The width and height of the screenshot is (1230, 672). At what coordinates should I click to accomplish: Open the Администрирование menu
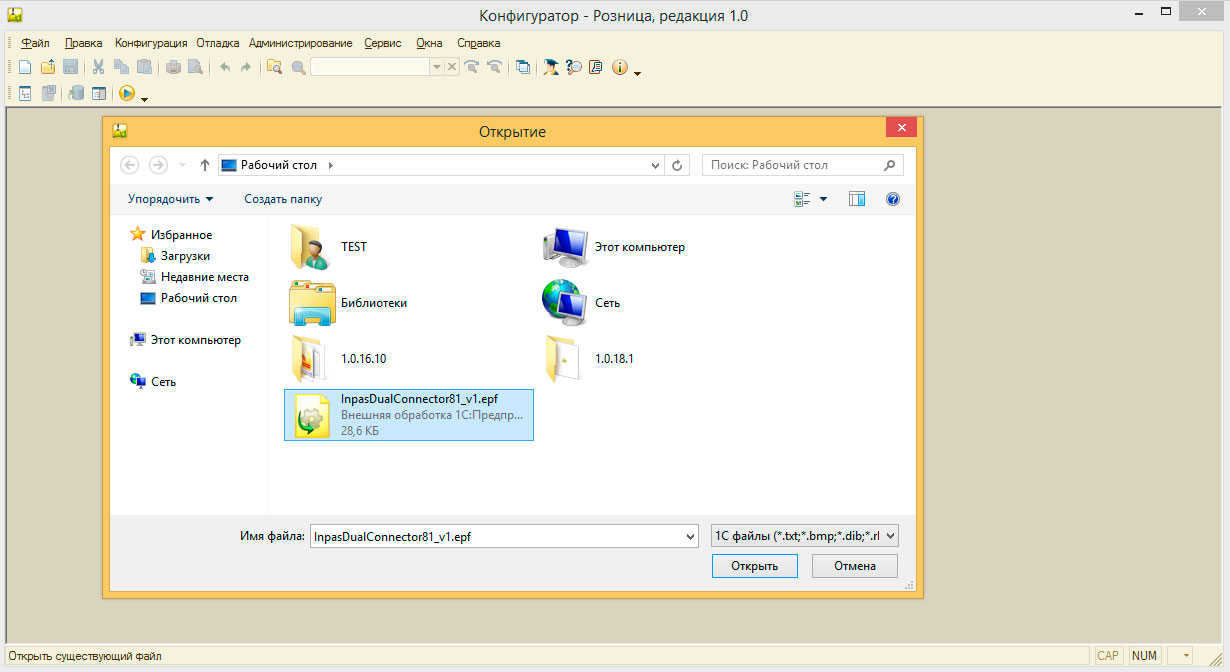[x=300, y=43]
